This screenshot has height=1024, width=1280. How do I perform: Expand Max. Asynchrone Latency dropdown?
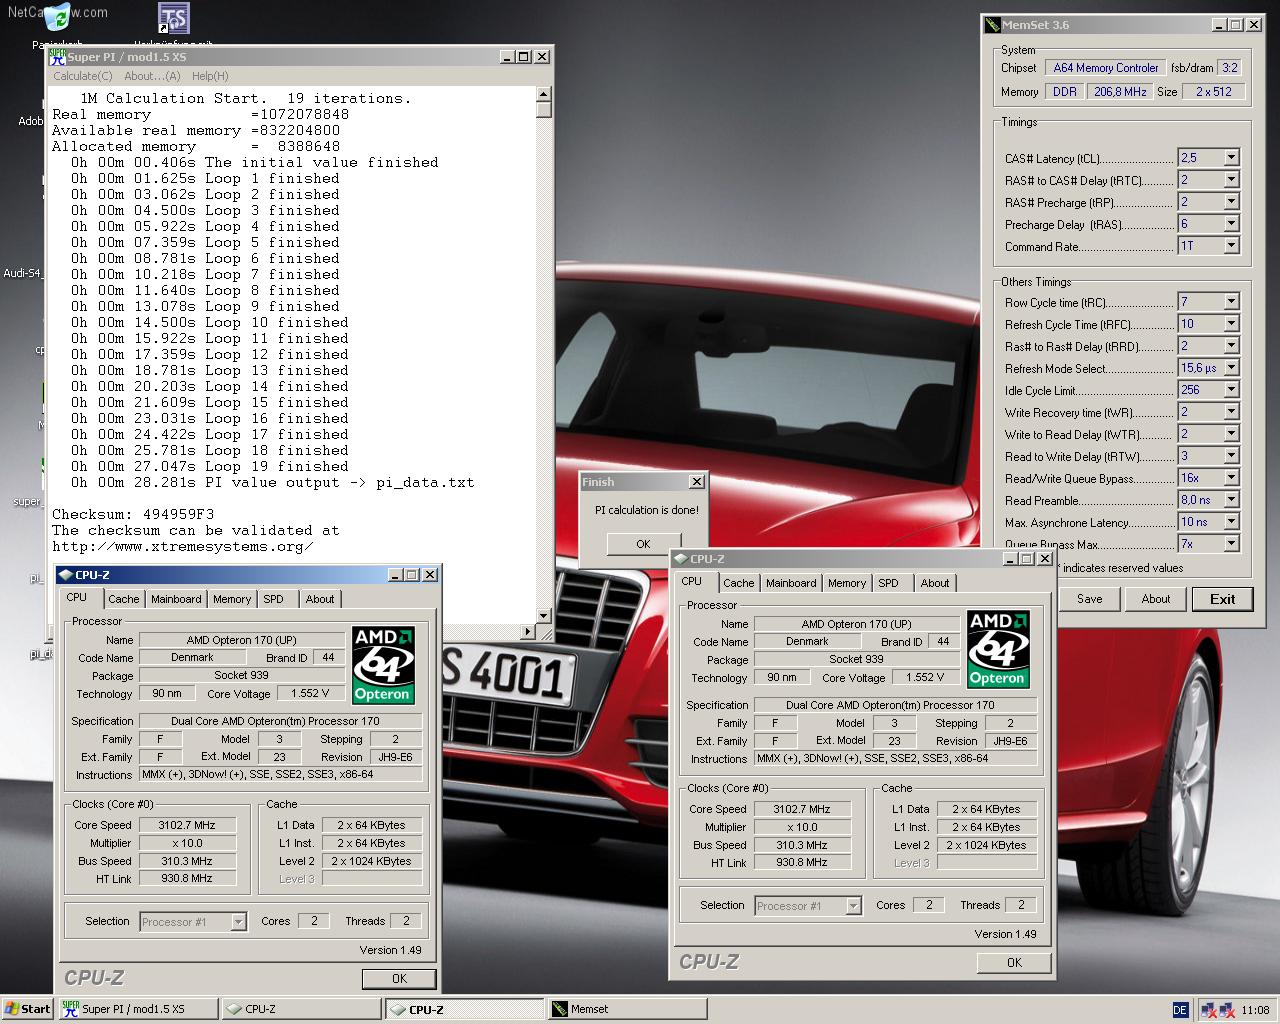tap(1231, 522)
